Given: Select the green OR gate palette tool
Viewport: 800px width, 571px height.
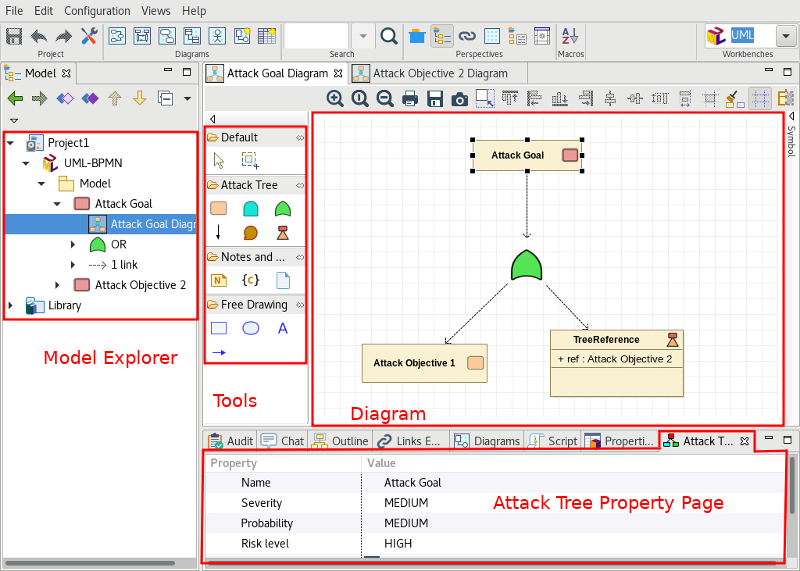Looking at the screenshot, I should (x=283, y=208).
